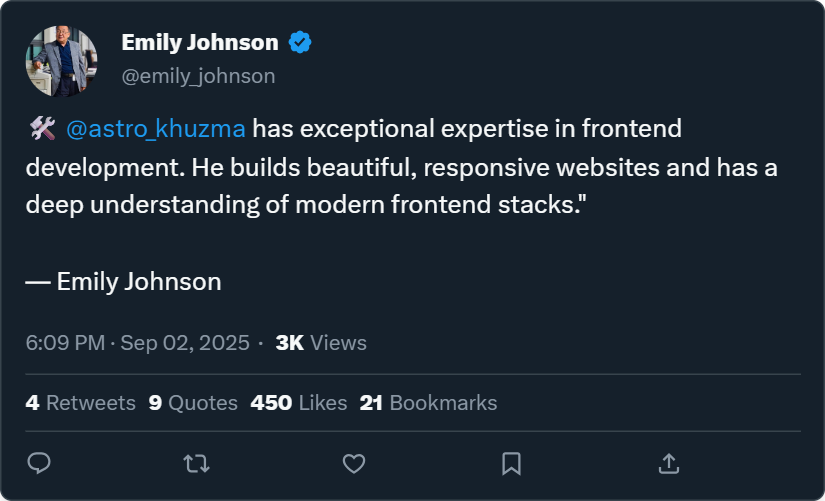This screenshot has height=501, width=825.
Task: Retweet this post using the arrows icon
Action: click(x=196, y=463)
